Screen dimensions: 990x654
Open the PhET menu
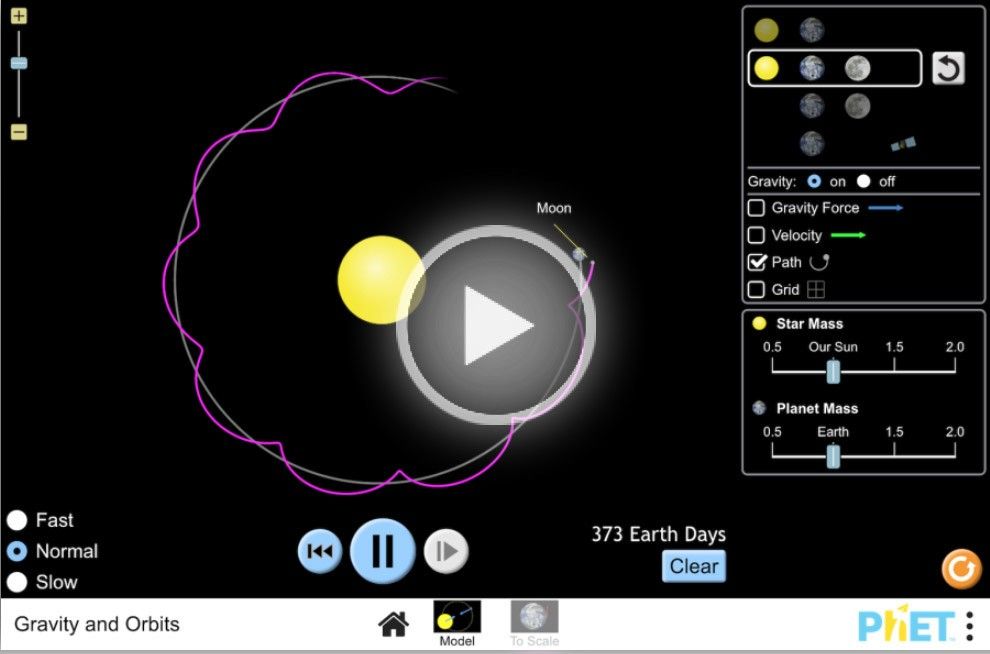(x=971, y=624)
